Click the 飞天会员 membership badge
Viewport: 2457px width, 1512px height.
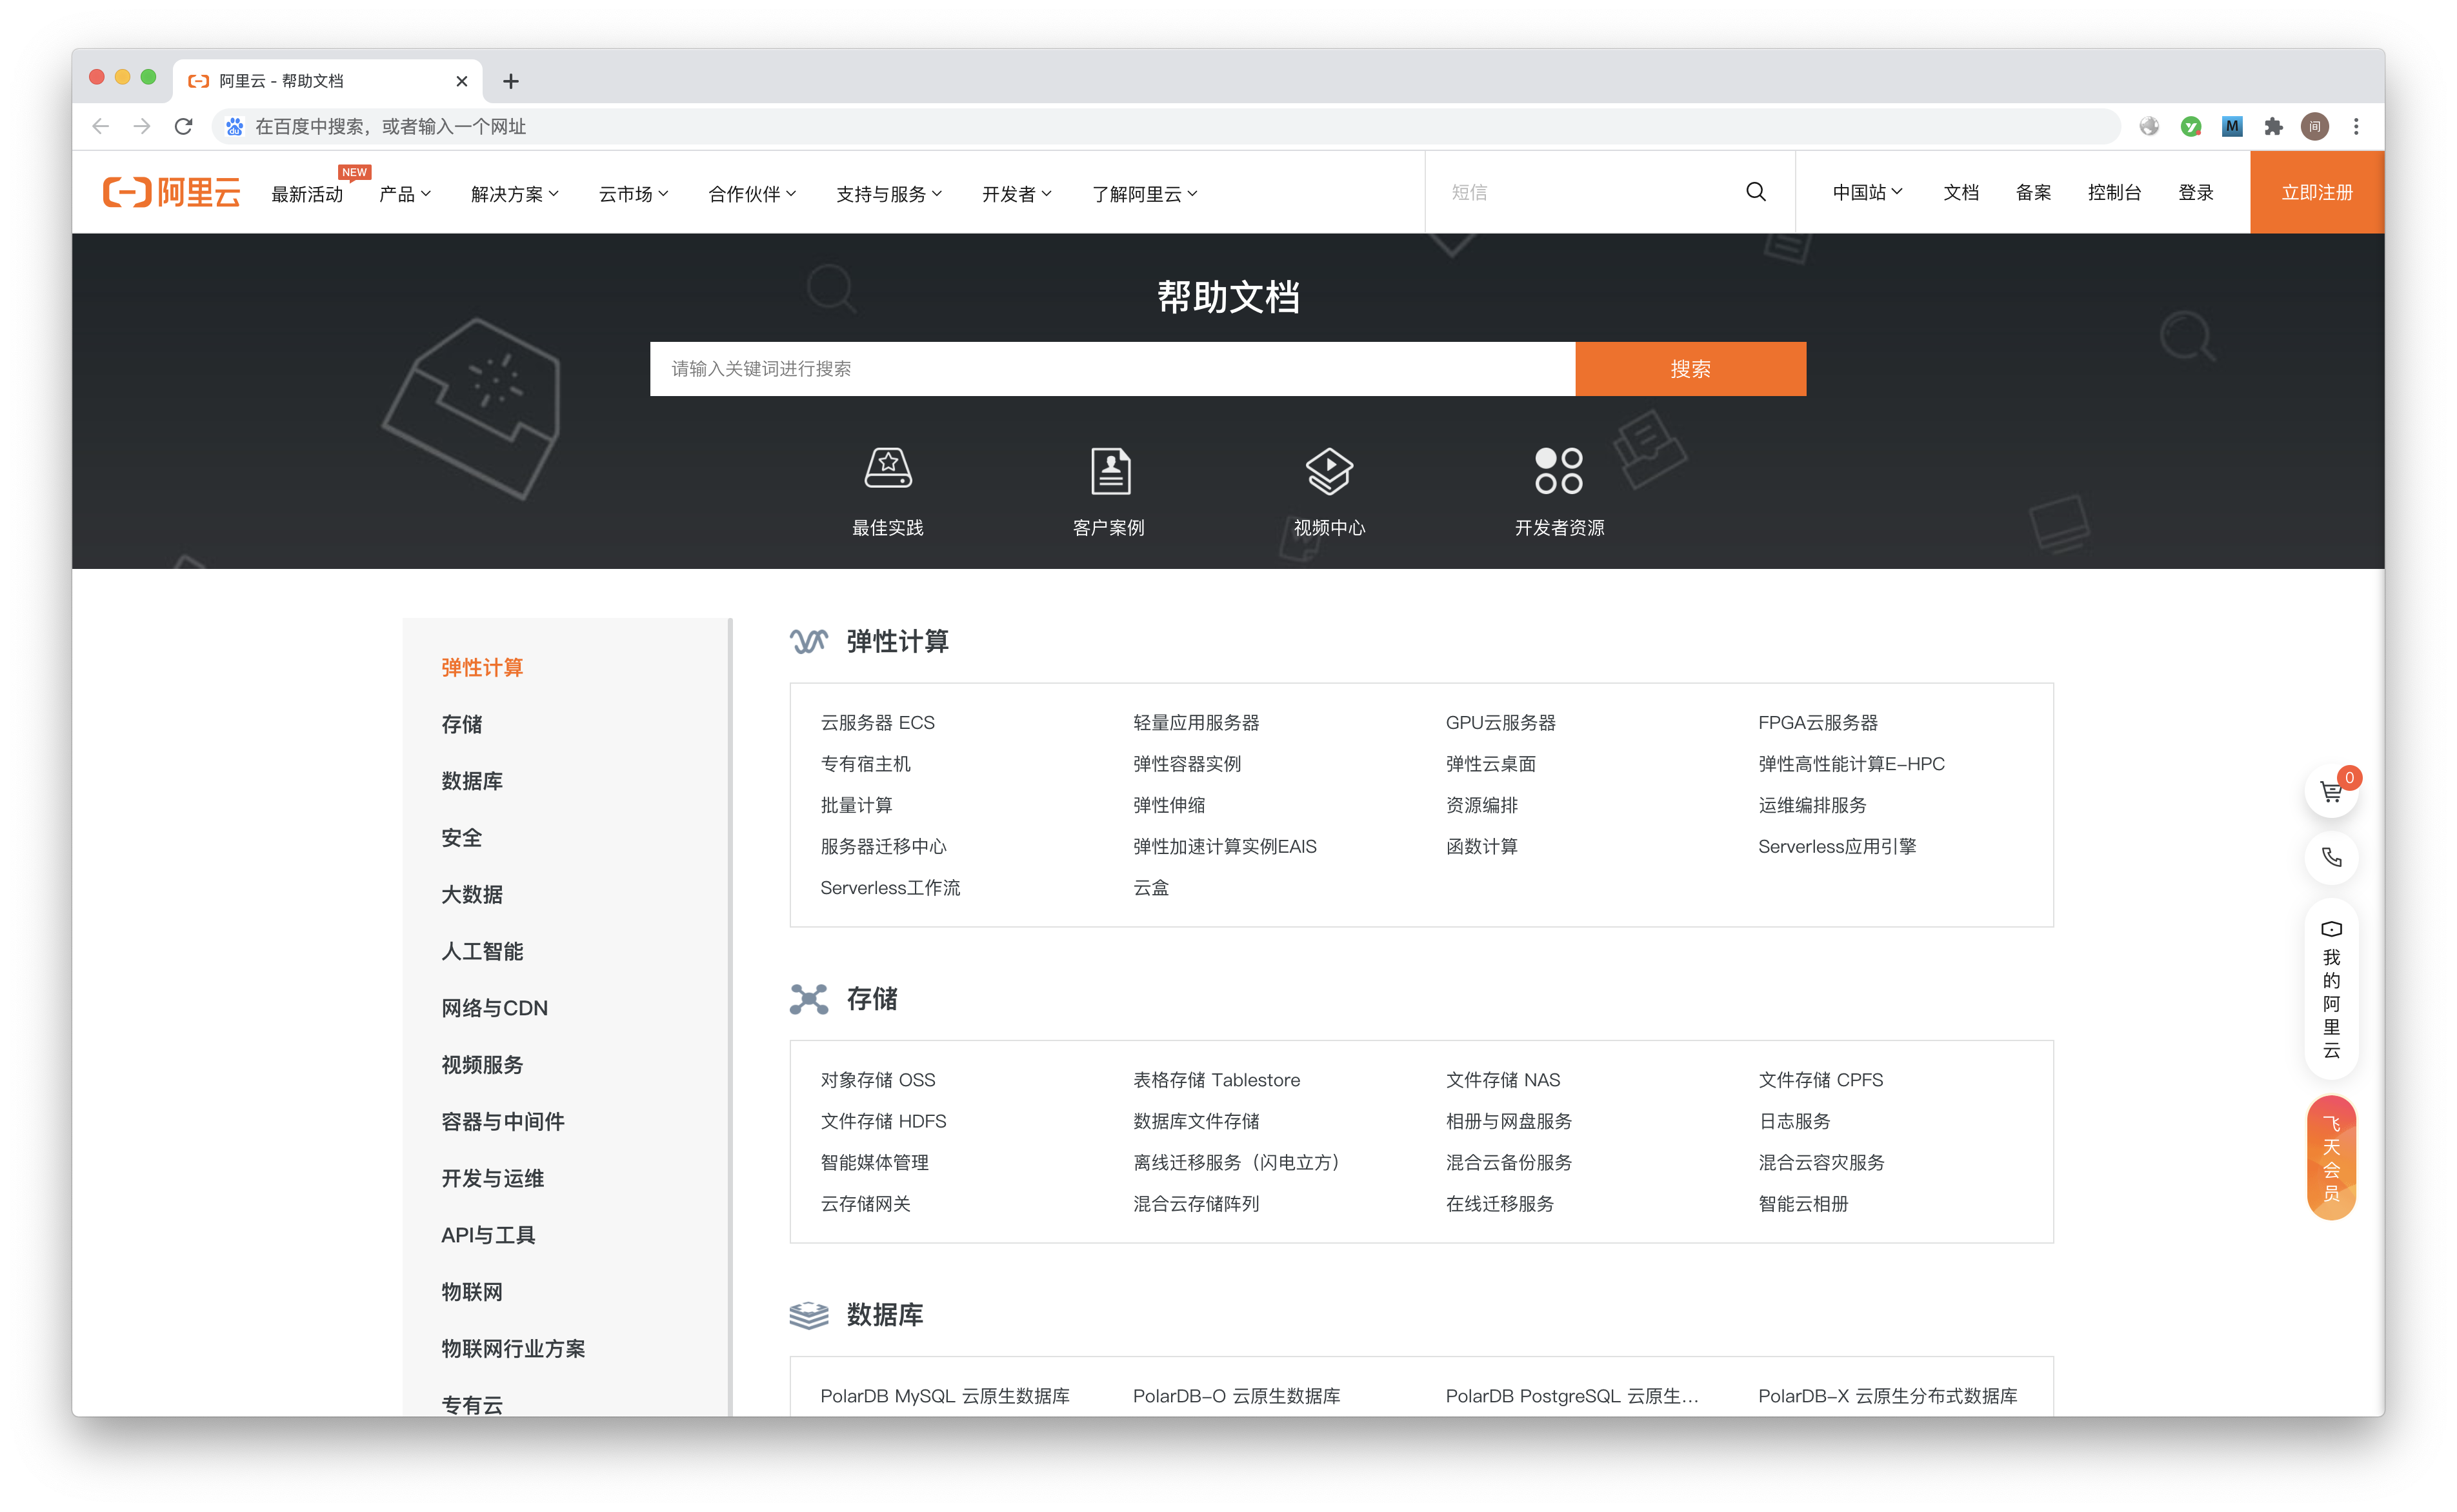(2331, 1157)
